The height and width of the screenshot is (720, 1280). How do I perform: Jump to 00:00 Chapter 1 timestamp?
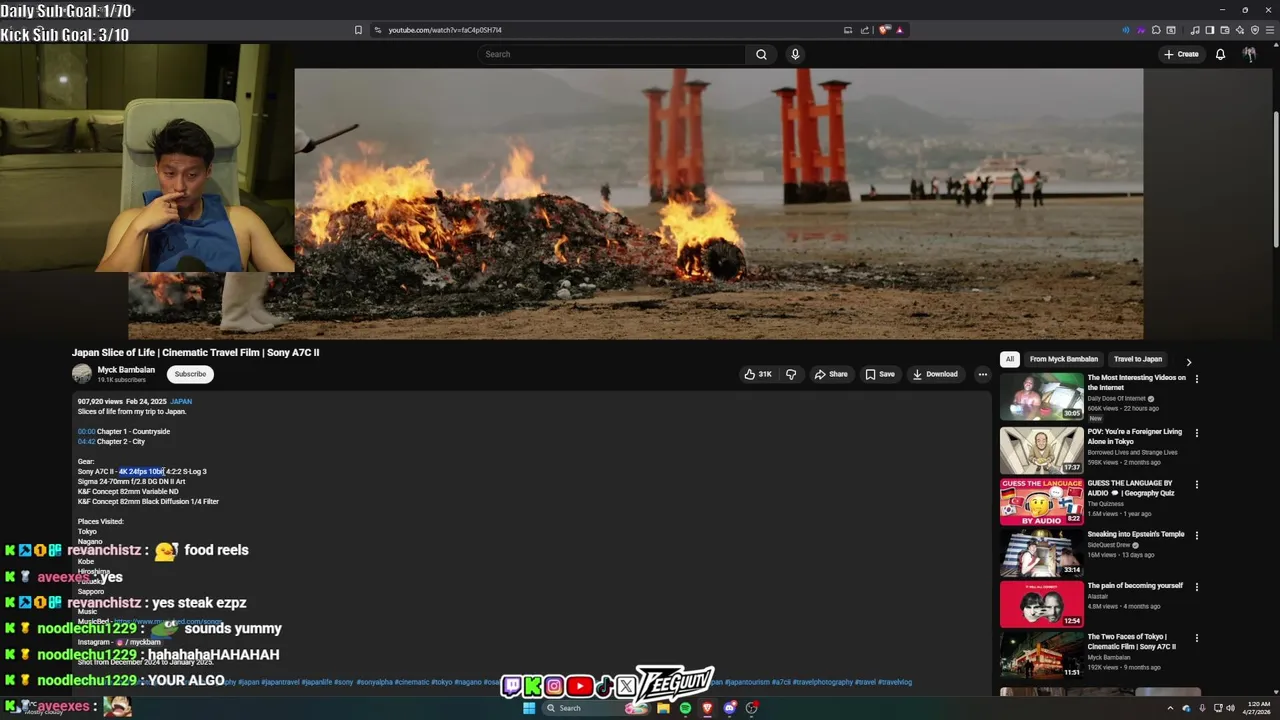pos(87,432)
